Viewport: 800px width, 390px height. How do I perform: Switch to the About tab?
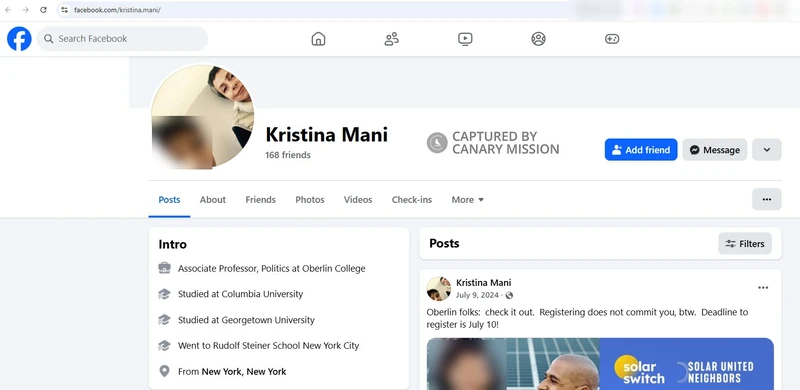pos(213,200)
